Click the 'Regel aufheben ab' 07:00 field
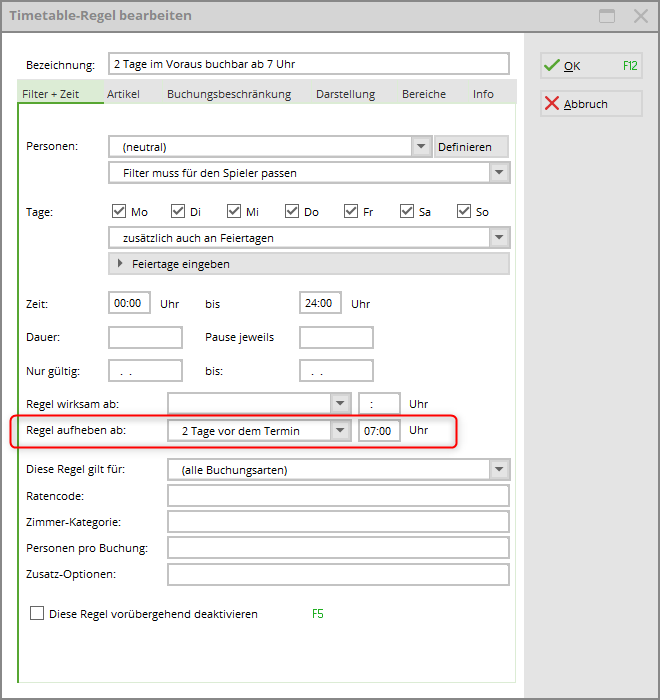 [x=379, y=430]
